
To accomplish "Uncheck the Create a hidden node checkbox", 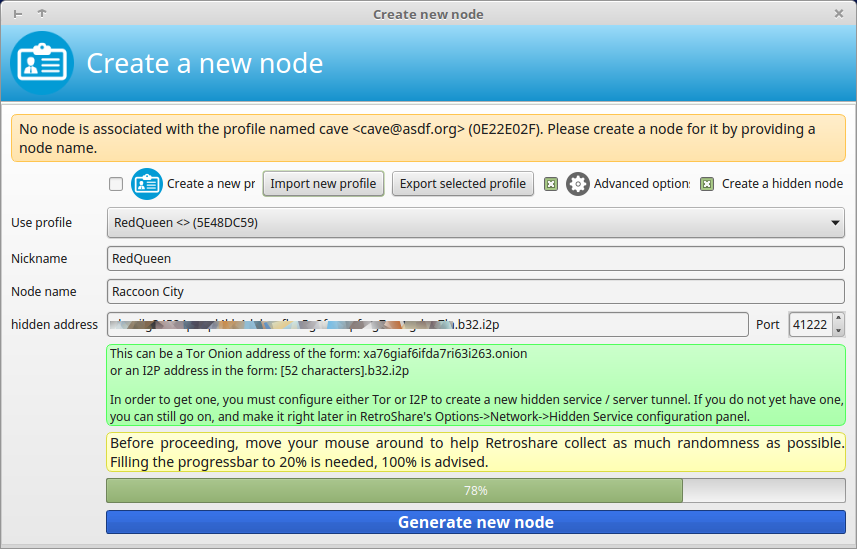I will 707,184.
